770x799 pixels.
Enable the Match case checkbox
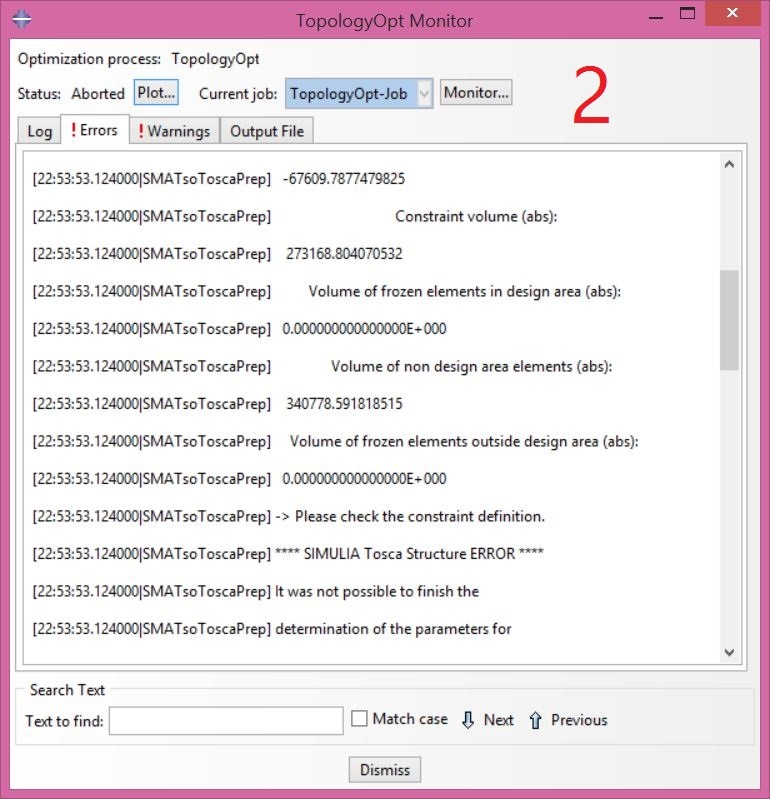coord(359,718)
